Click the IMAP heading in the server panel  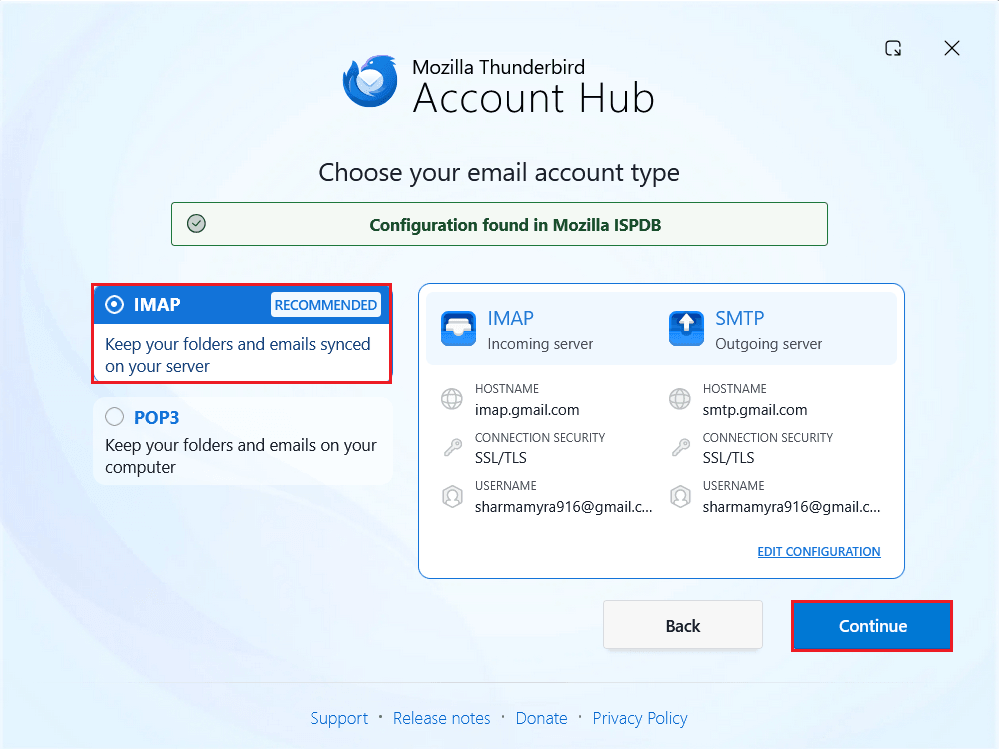510,318
